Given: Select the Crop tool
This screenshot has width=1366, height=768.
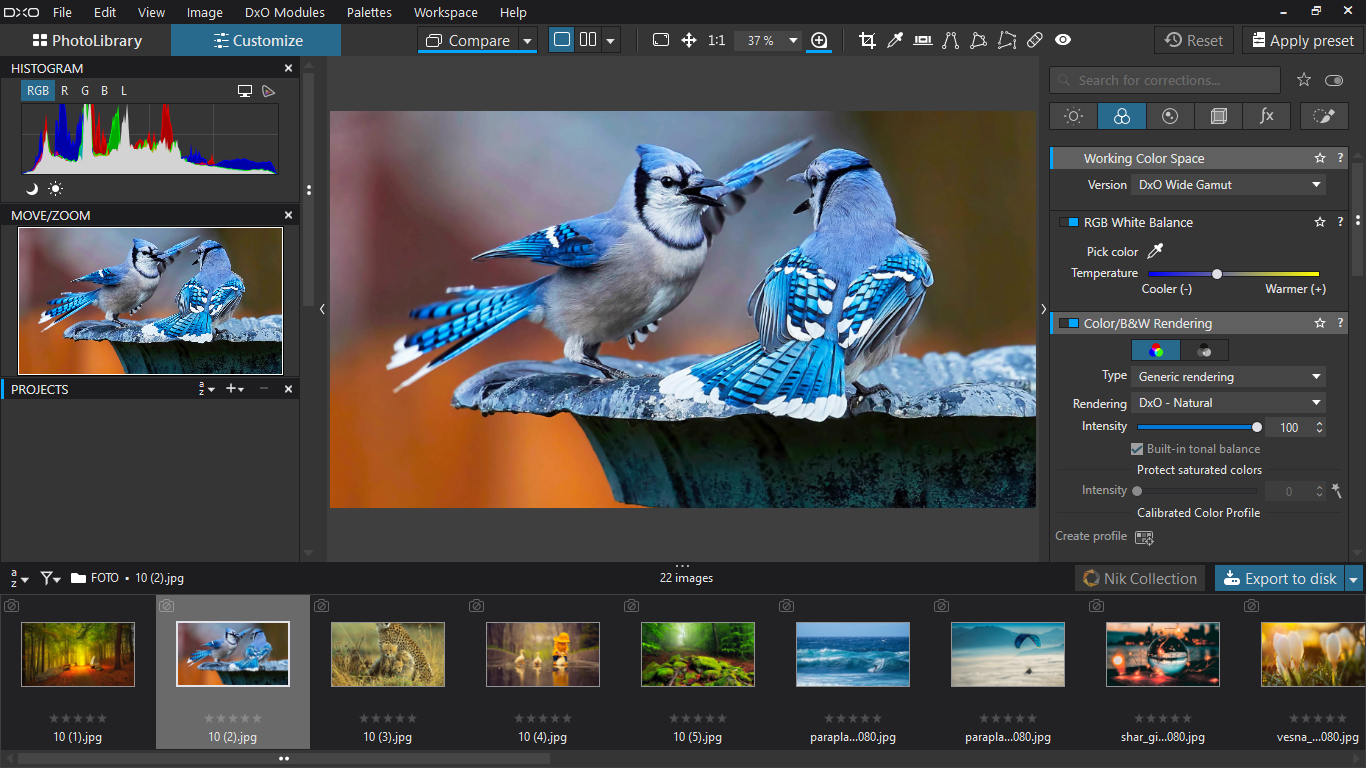Looking at the screenshot, I should click(x=867, y=40).
